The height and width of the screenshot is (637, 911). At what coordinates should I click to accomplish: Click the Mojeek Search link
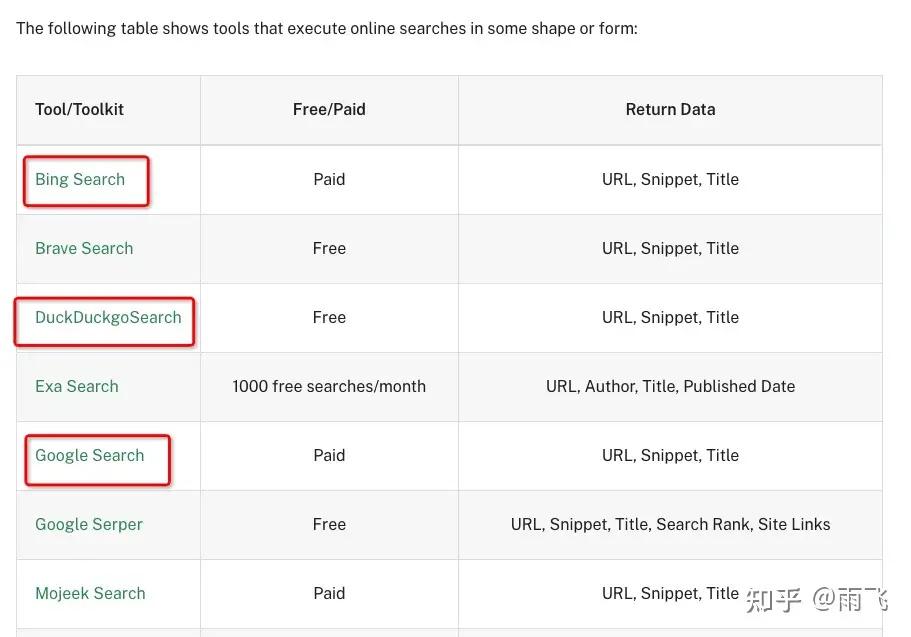coord(90,594)
